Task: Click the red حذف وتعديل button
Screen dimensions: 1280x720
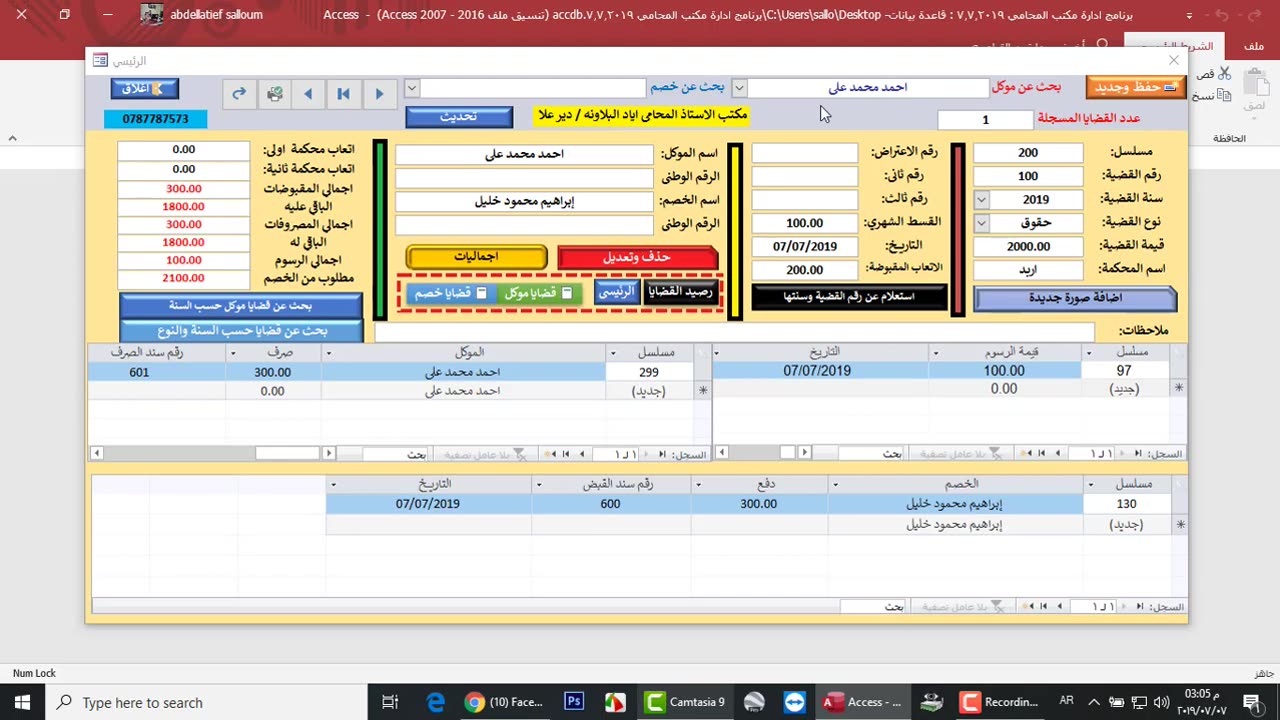Action: pyautogui.click(x=637, y=257)
